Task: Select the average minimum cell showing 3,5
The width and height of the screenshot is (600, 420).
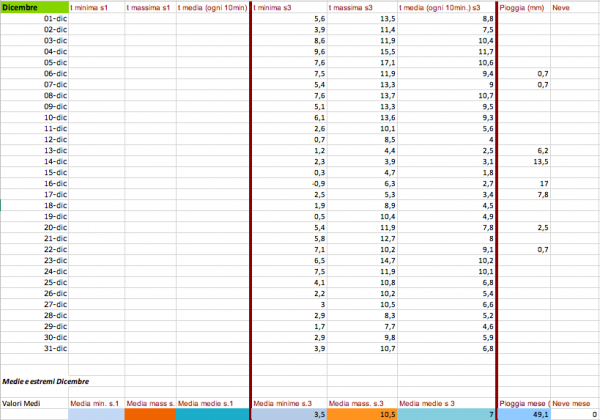Action: [x=289, y=414]
